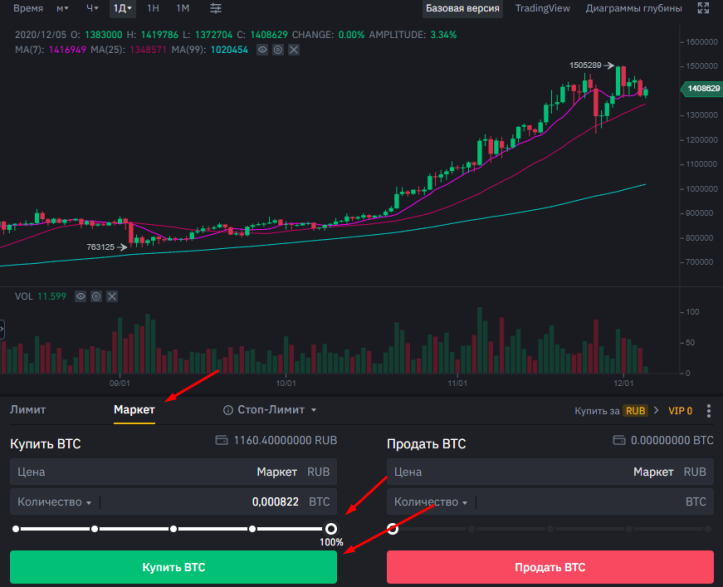Click 0.00000000 BTC balance

672,440
